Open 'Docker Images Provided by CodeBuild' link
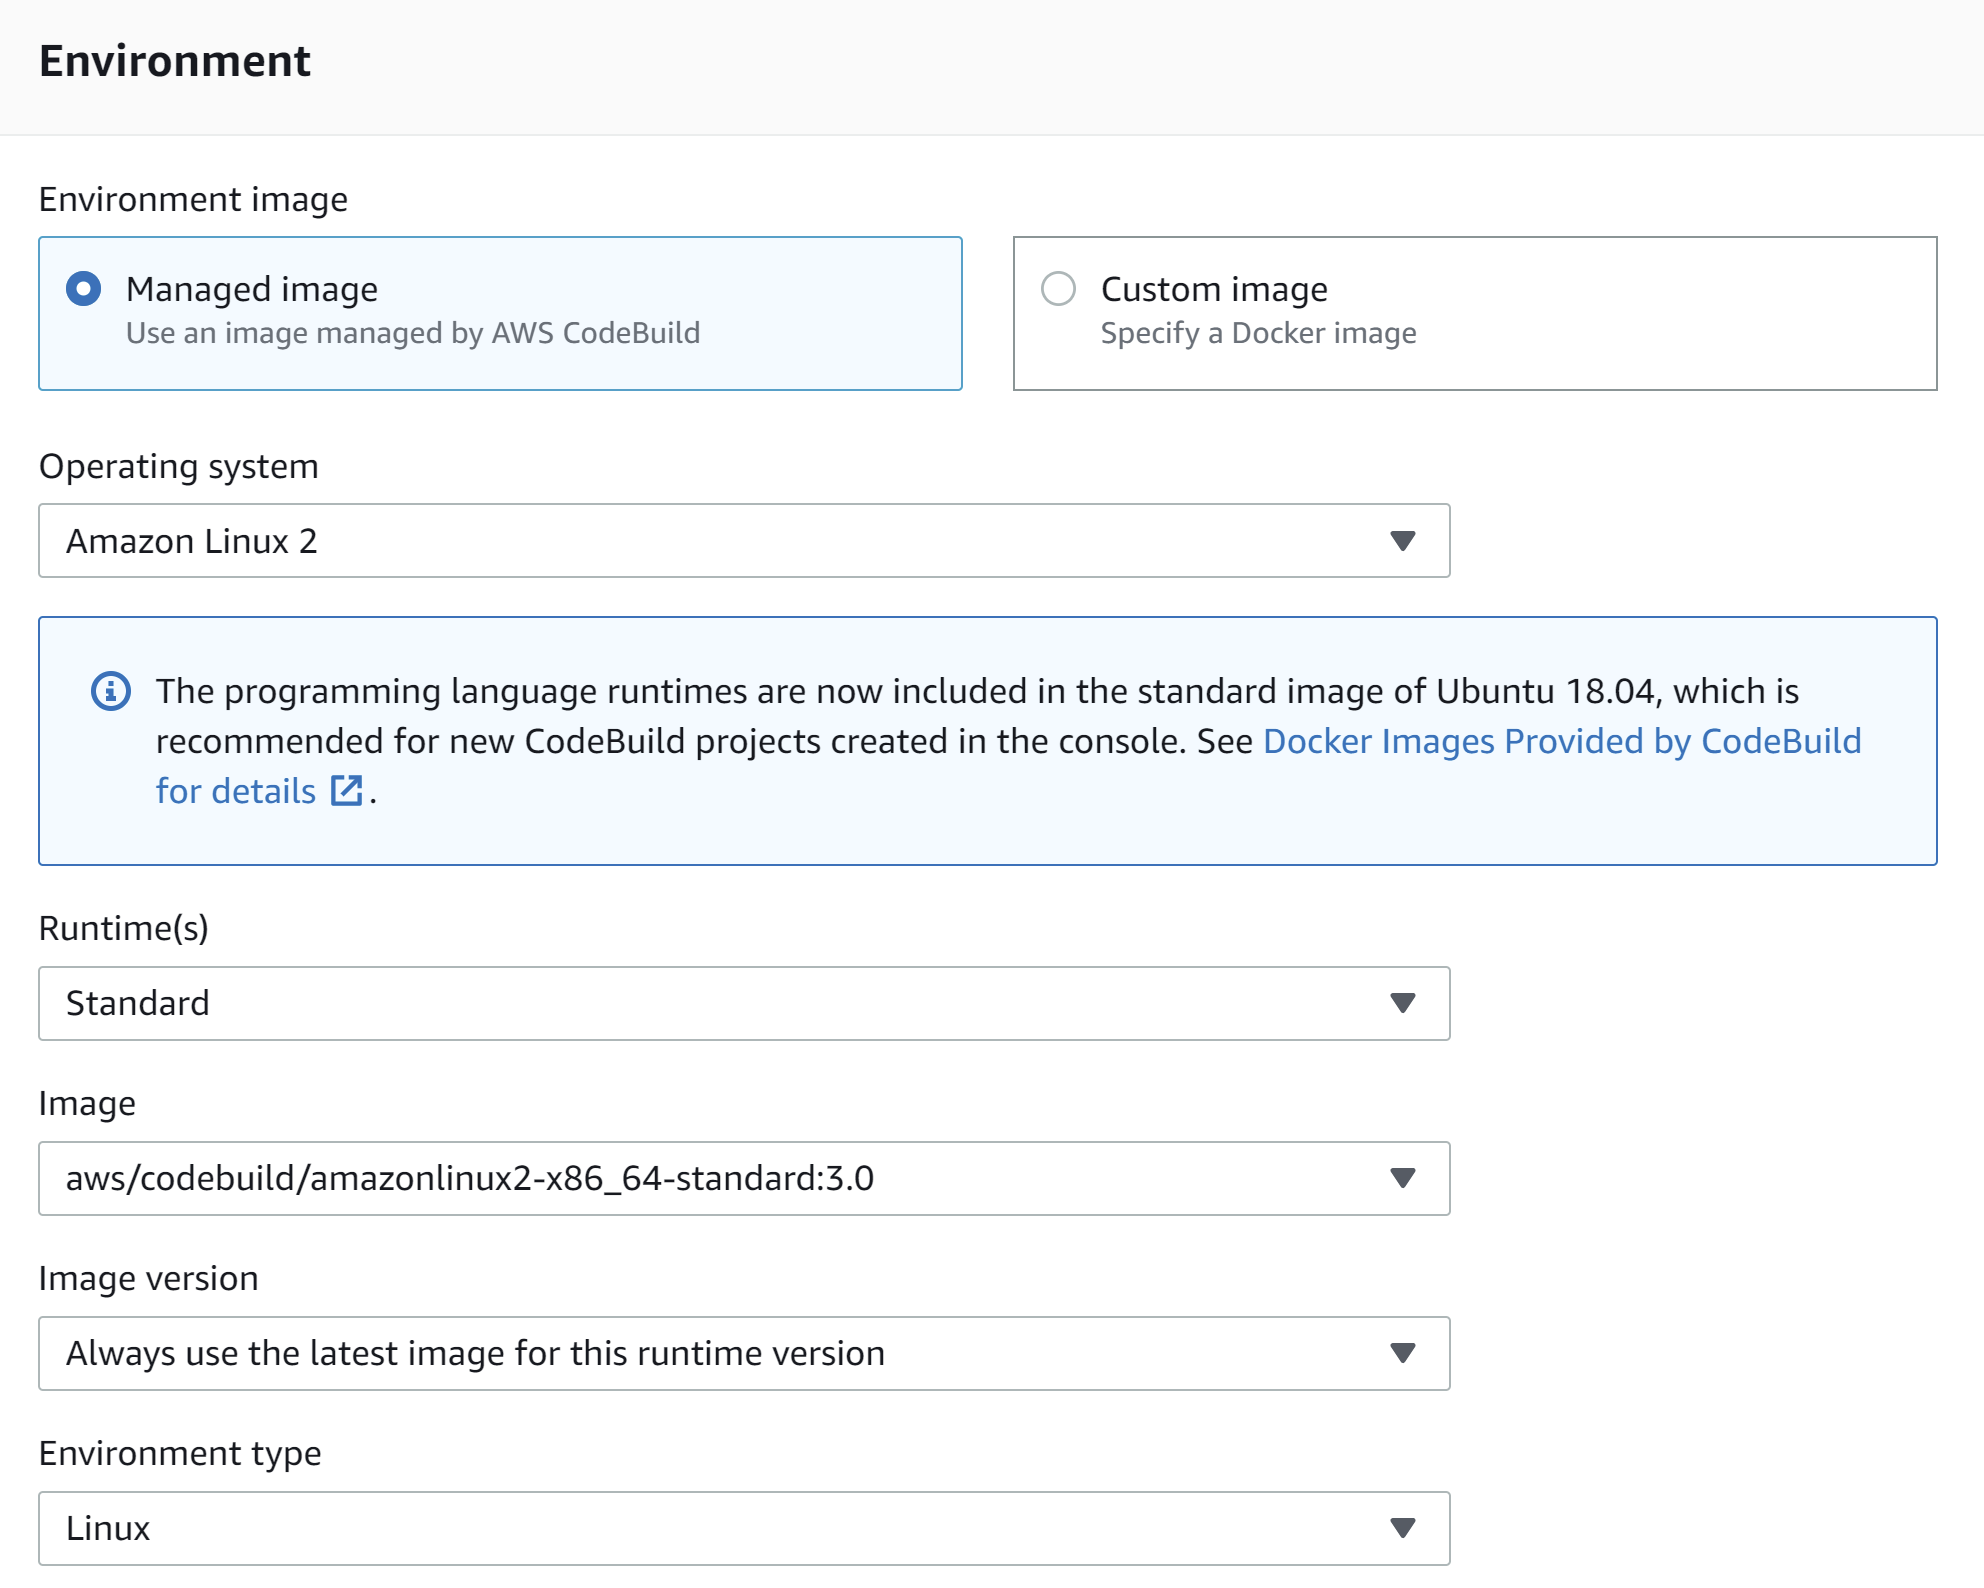This screenshot has height=1588, width=1984. tap(1561, 741)
